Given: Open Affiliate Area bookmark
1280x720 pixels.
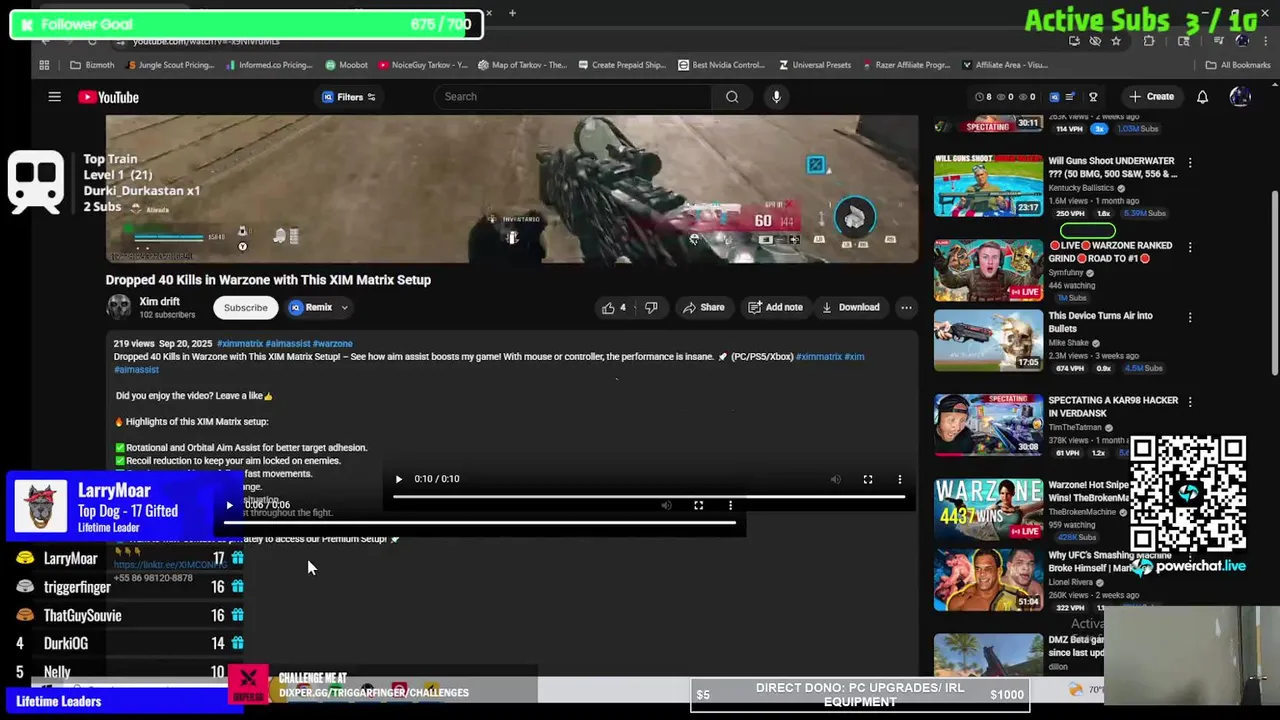Looking at the screenshot, I should (x=1005, y=65).
